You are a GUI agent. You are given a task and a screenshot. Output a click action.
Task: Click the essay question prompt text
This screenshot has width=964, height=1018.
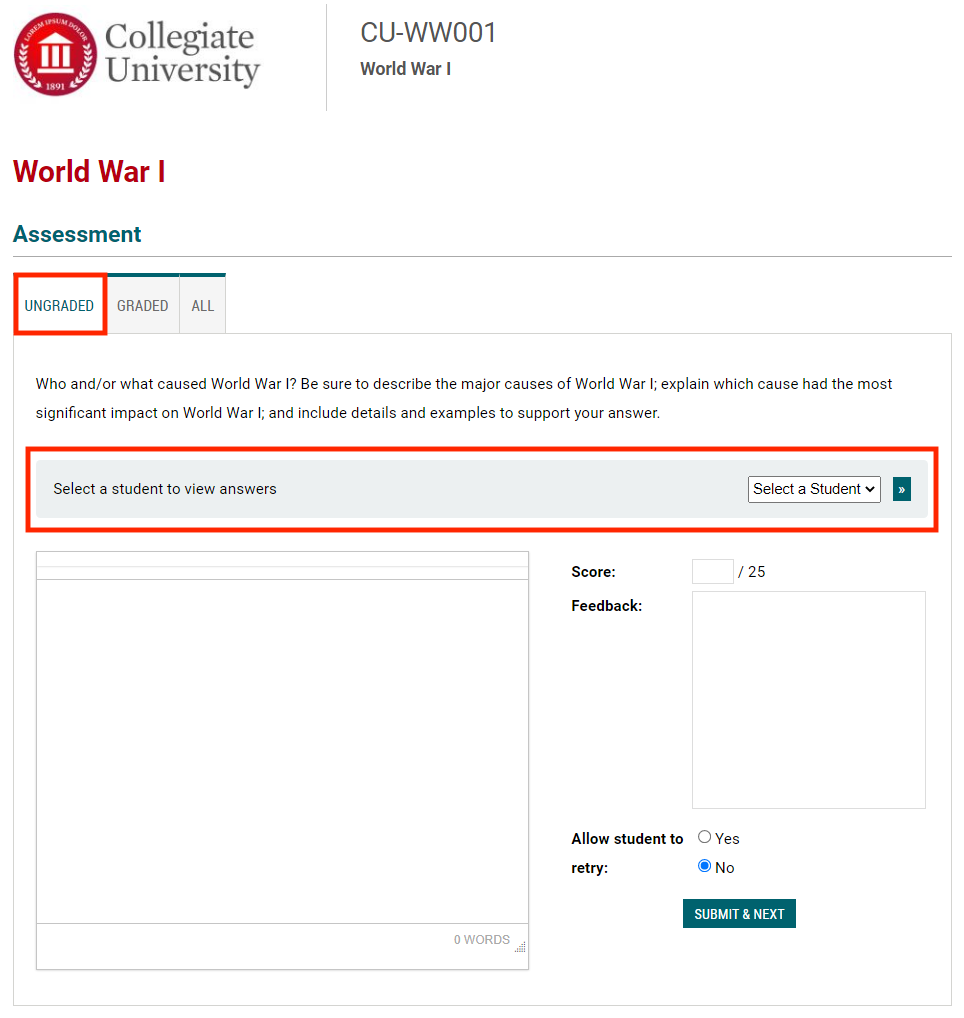pyautogui.click(x=463, y=398)
